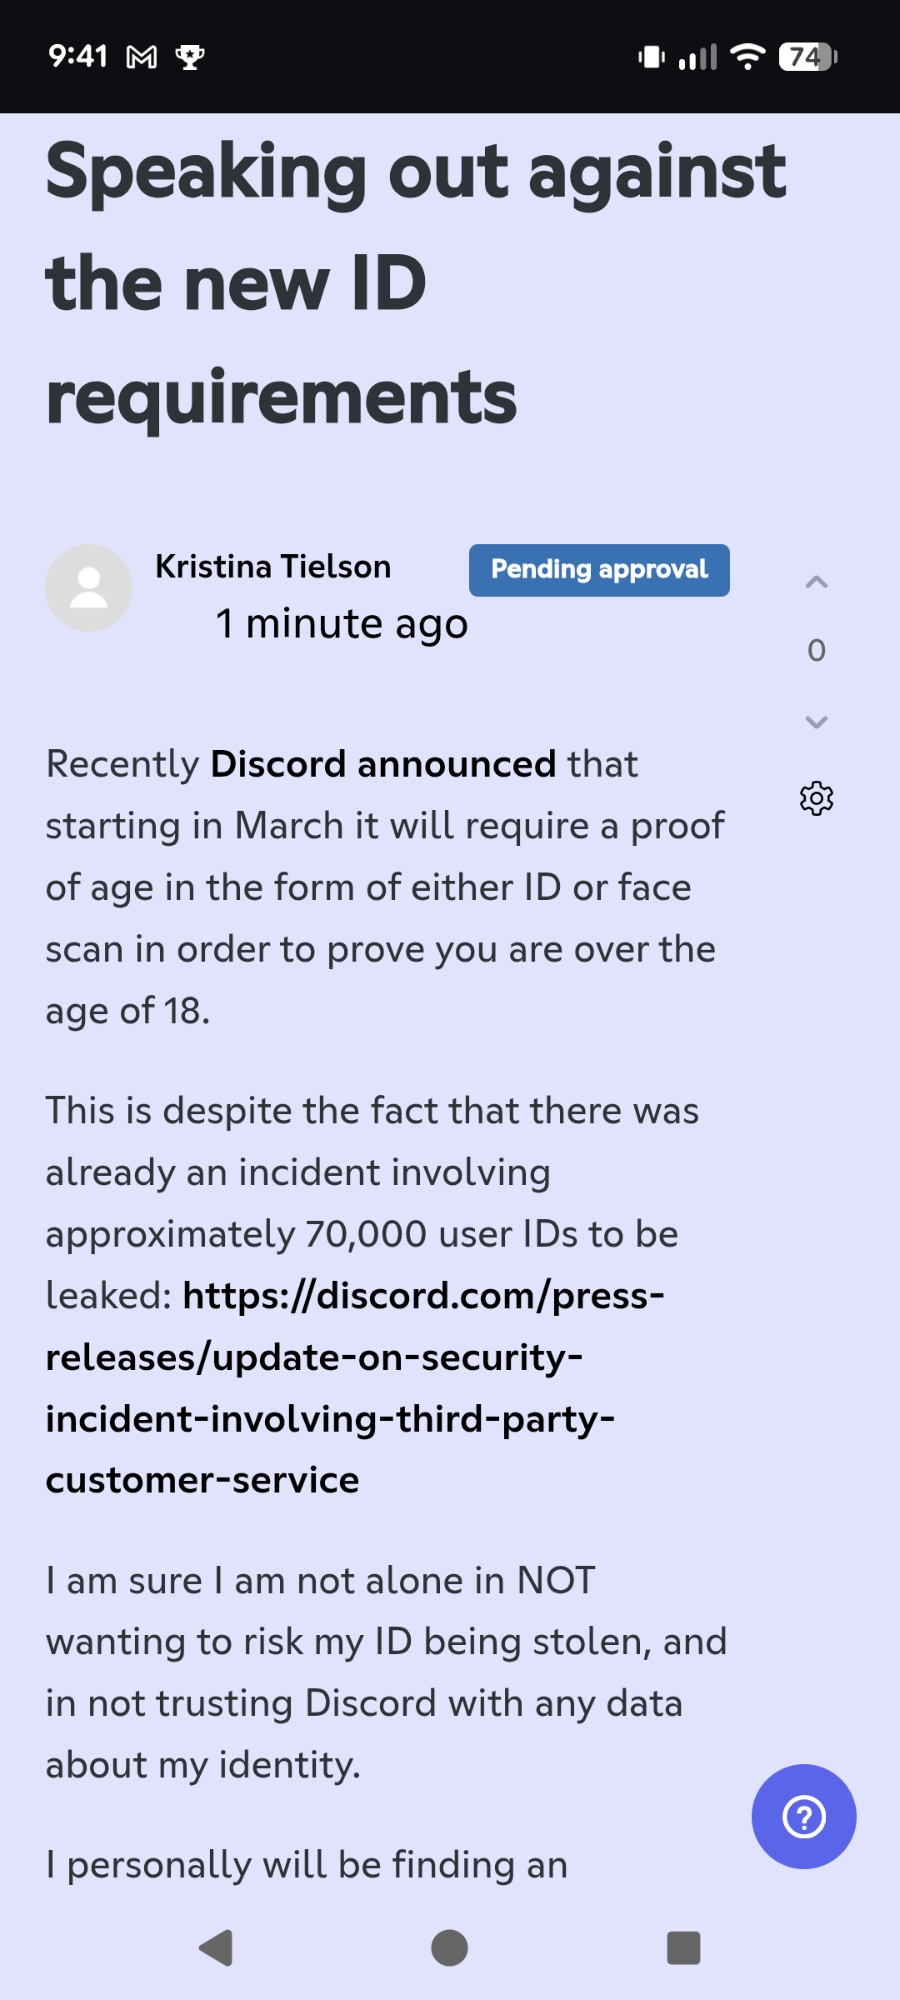Open Kristina Tielson's profile by her name
The width and height of the screenshot is (900, 2000).
pos(273,567)
